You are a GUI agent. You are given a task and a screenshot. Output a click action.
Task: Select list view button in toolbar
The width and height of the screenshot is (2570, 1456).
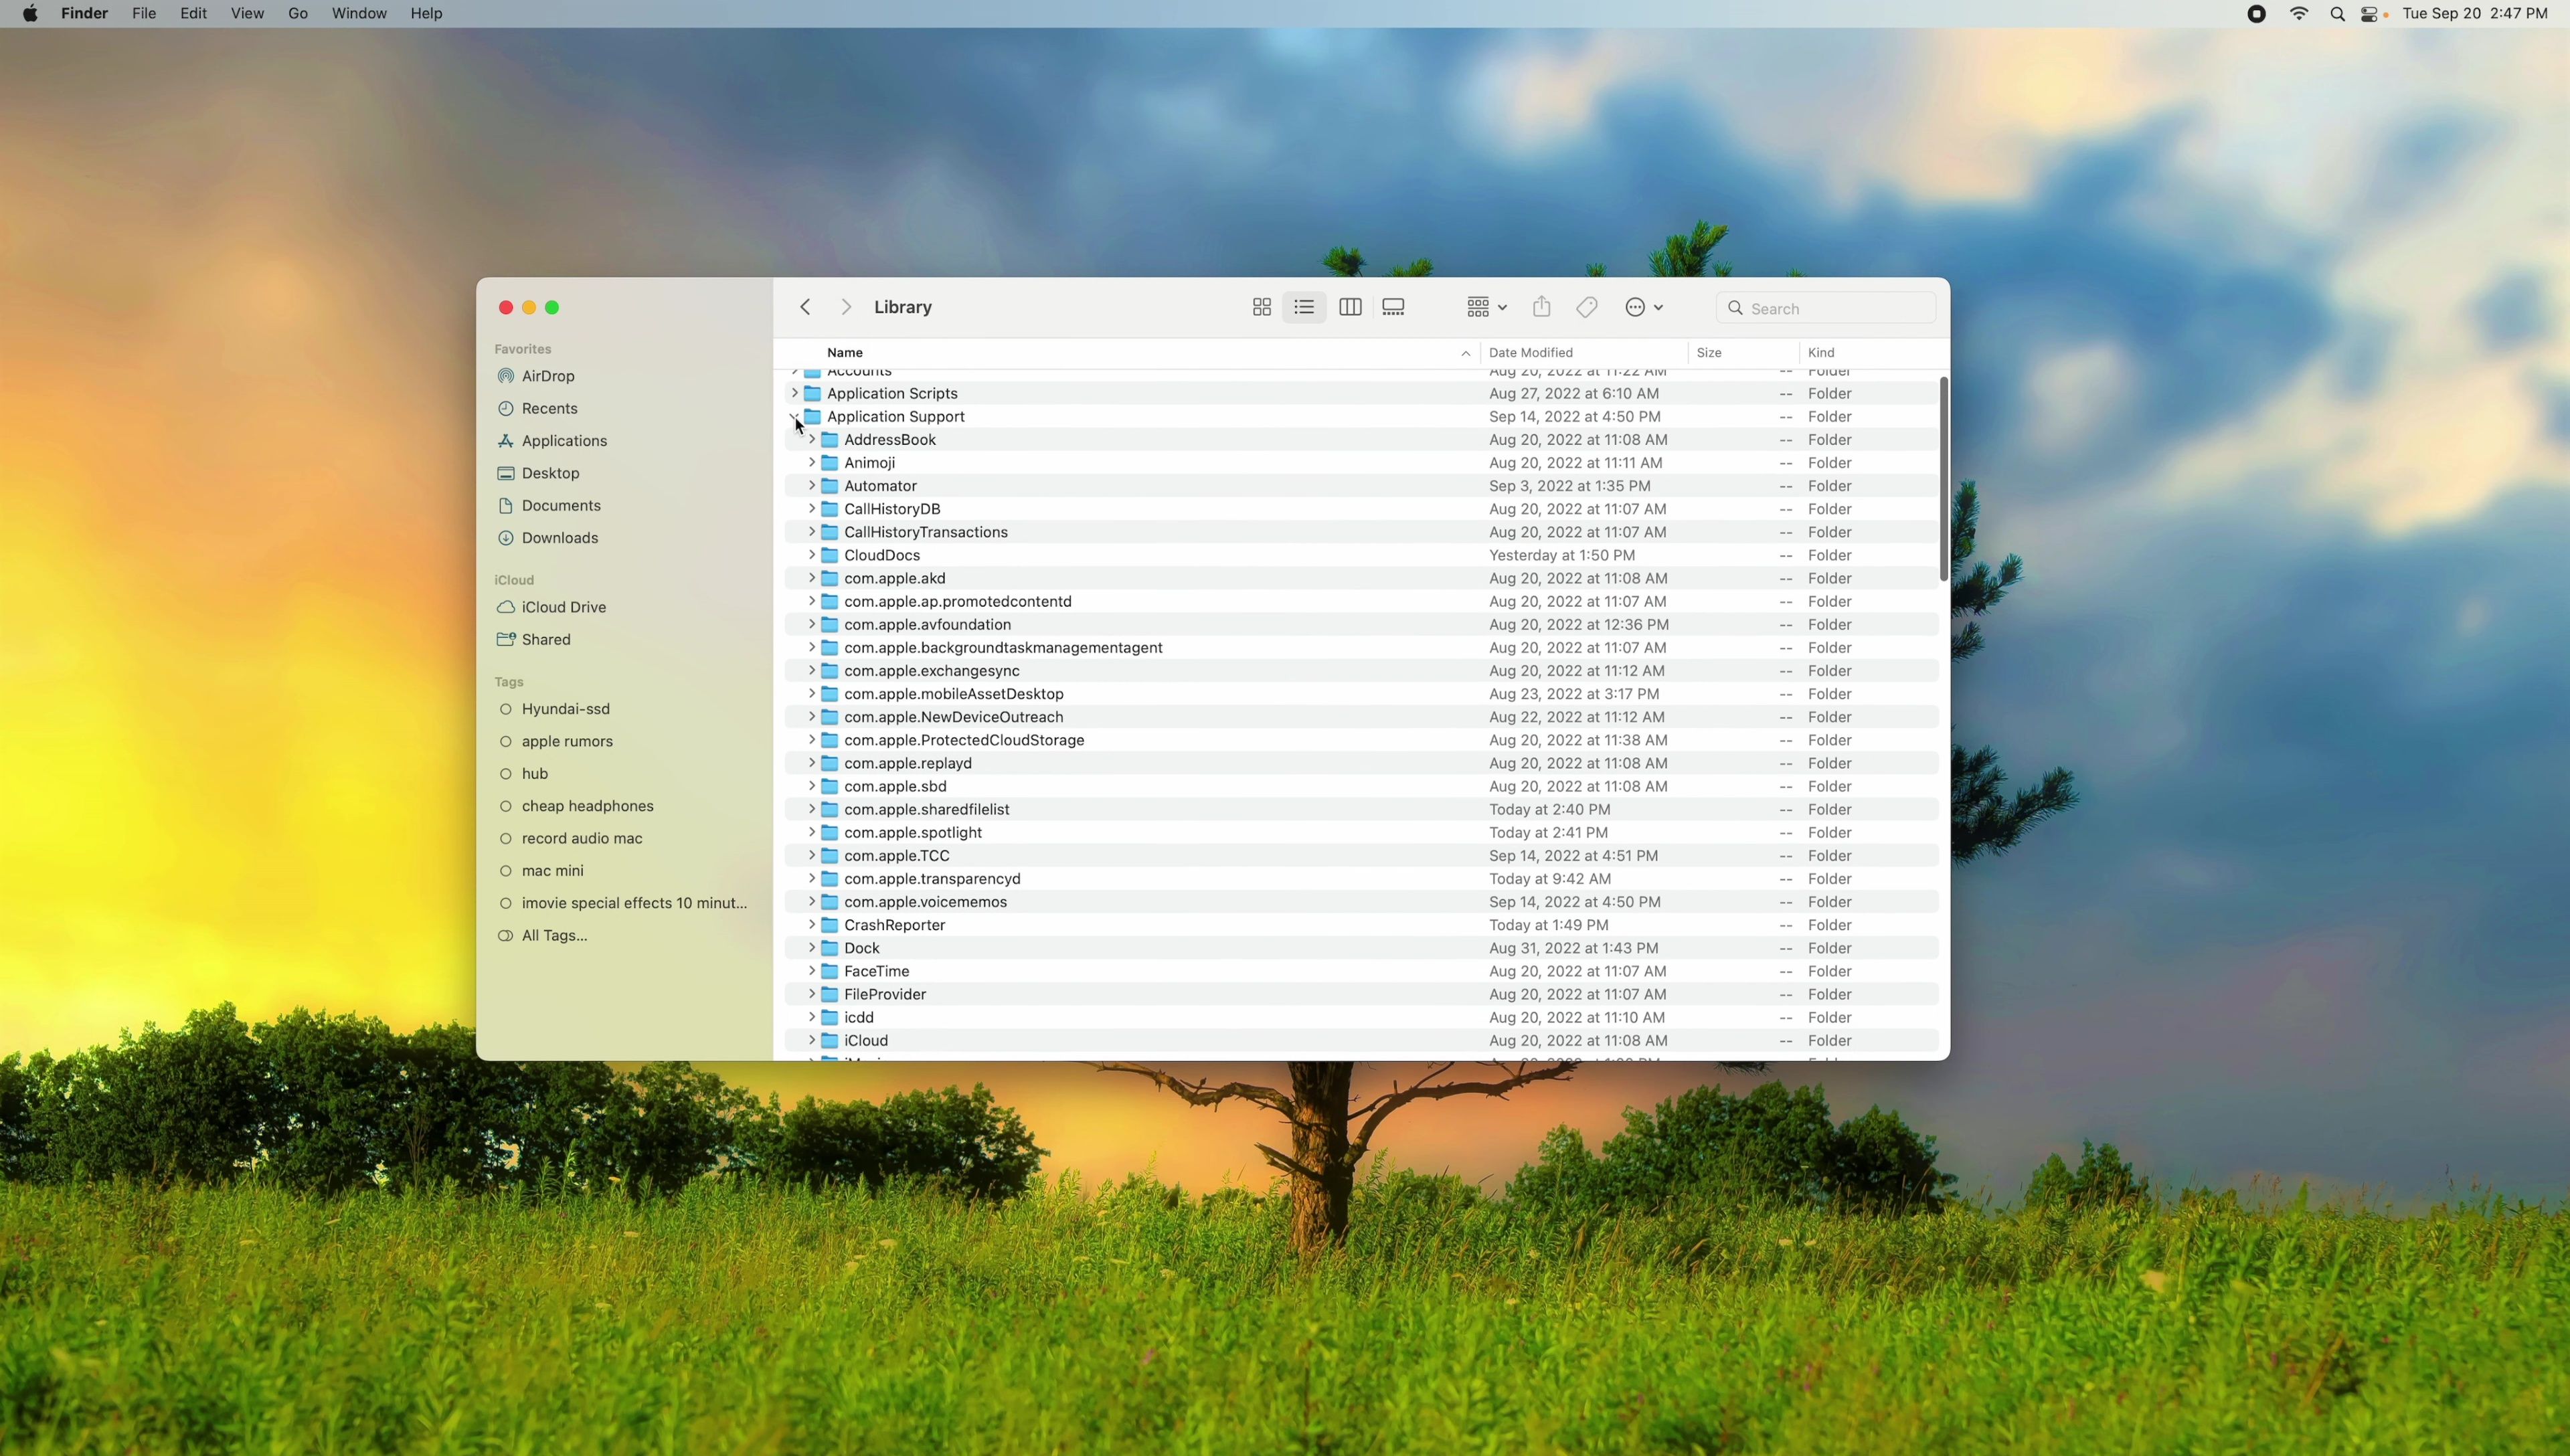[1304, 308]
